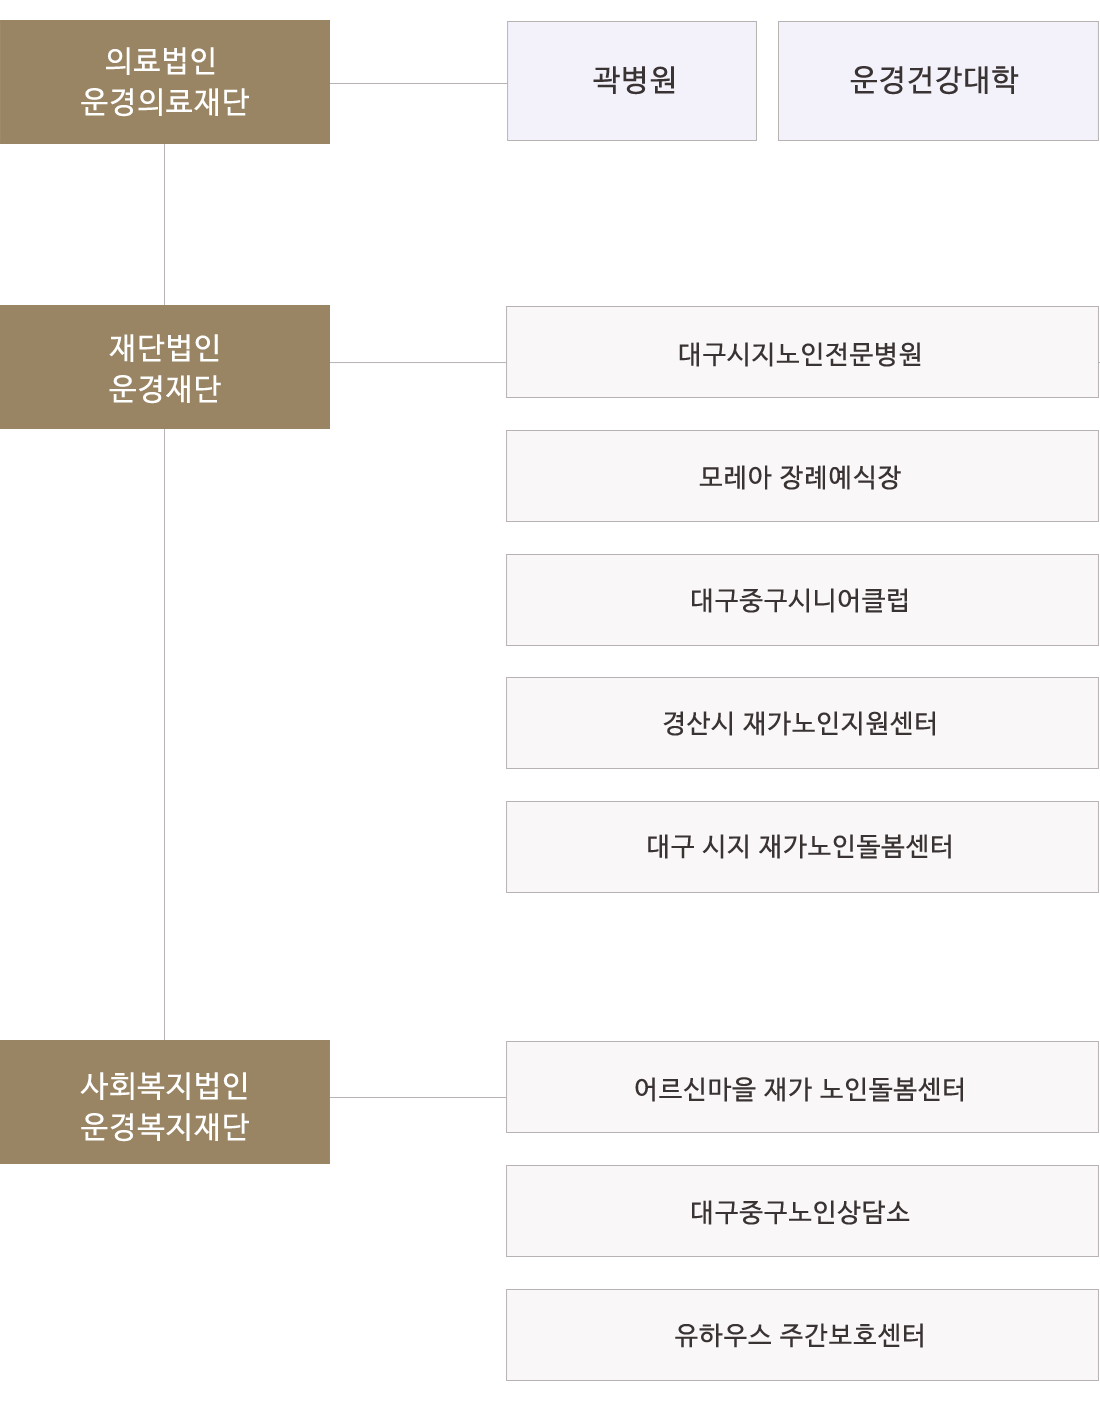Click the 곽병원 text label
The height and width of the screenshot is (1416, 1100).
pyautogui.click(x=635, y=79)
